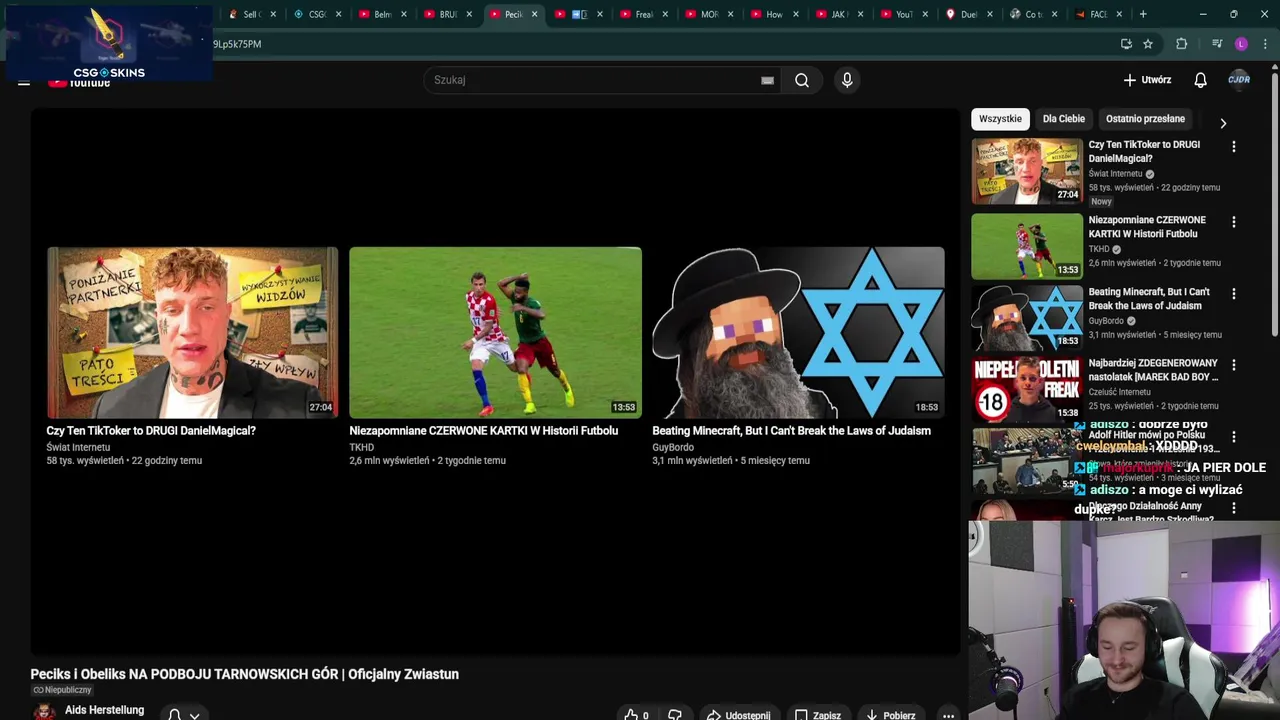1280x720 pixels.
Task: Open YouTube notifications bell
Action: [x=1200, y=80]
